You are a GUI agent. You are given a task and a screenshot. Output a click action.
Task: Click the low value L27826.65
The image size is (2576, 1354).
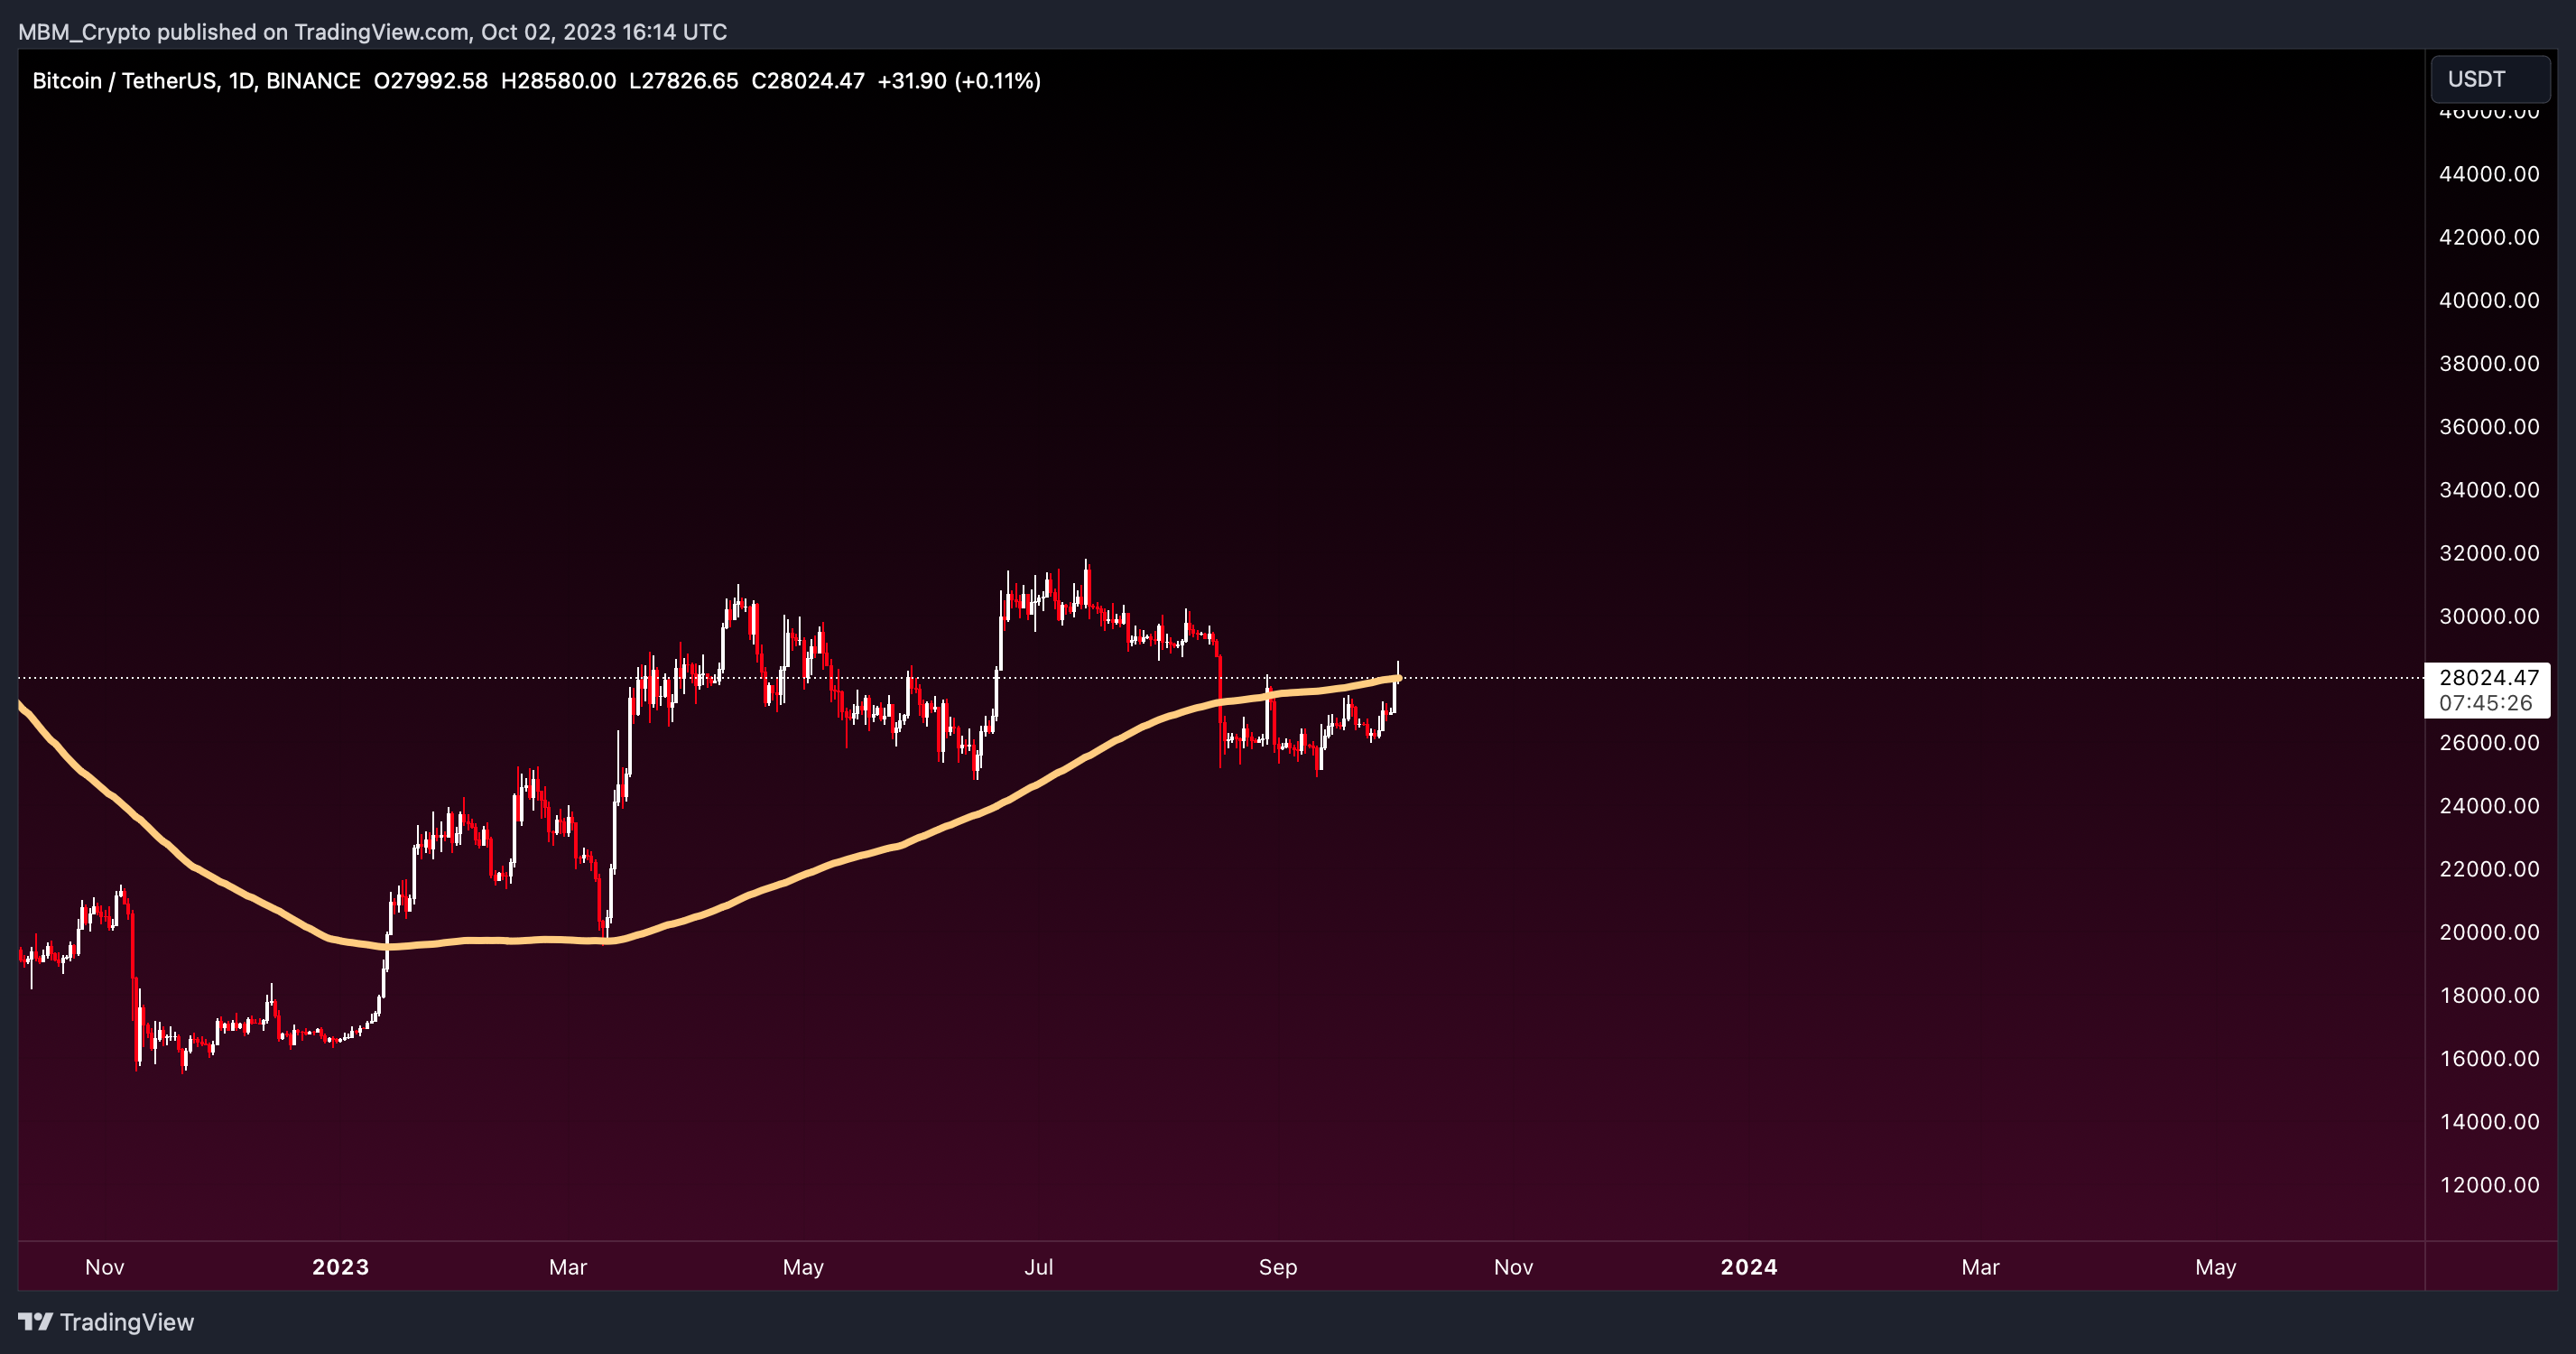(x=684, y=81)
